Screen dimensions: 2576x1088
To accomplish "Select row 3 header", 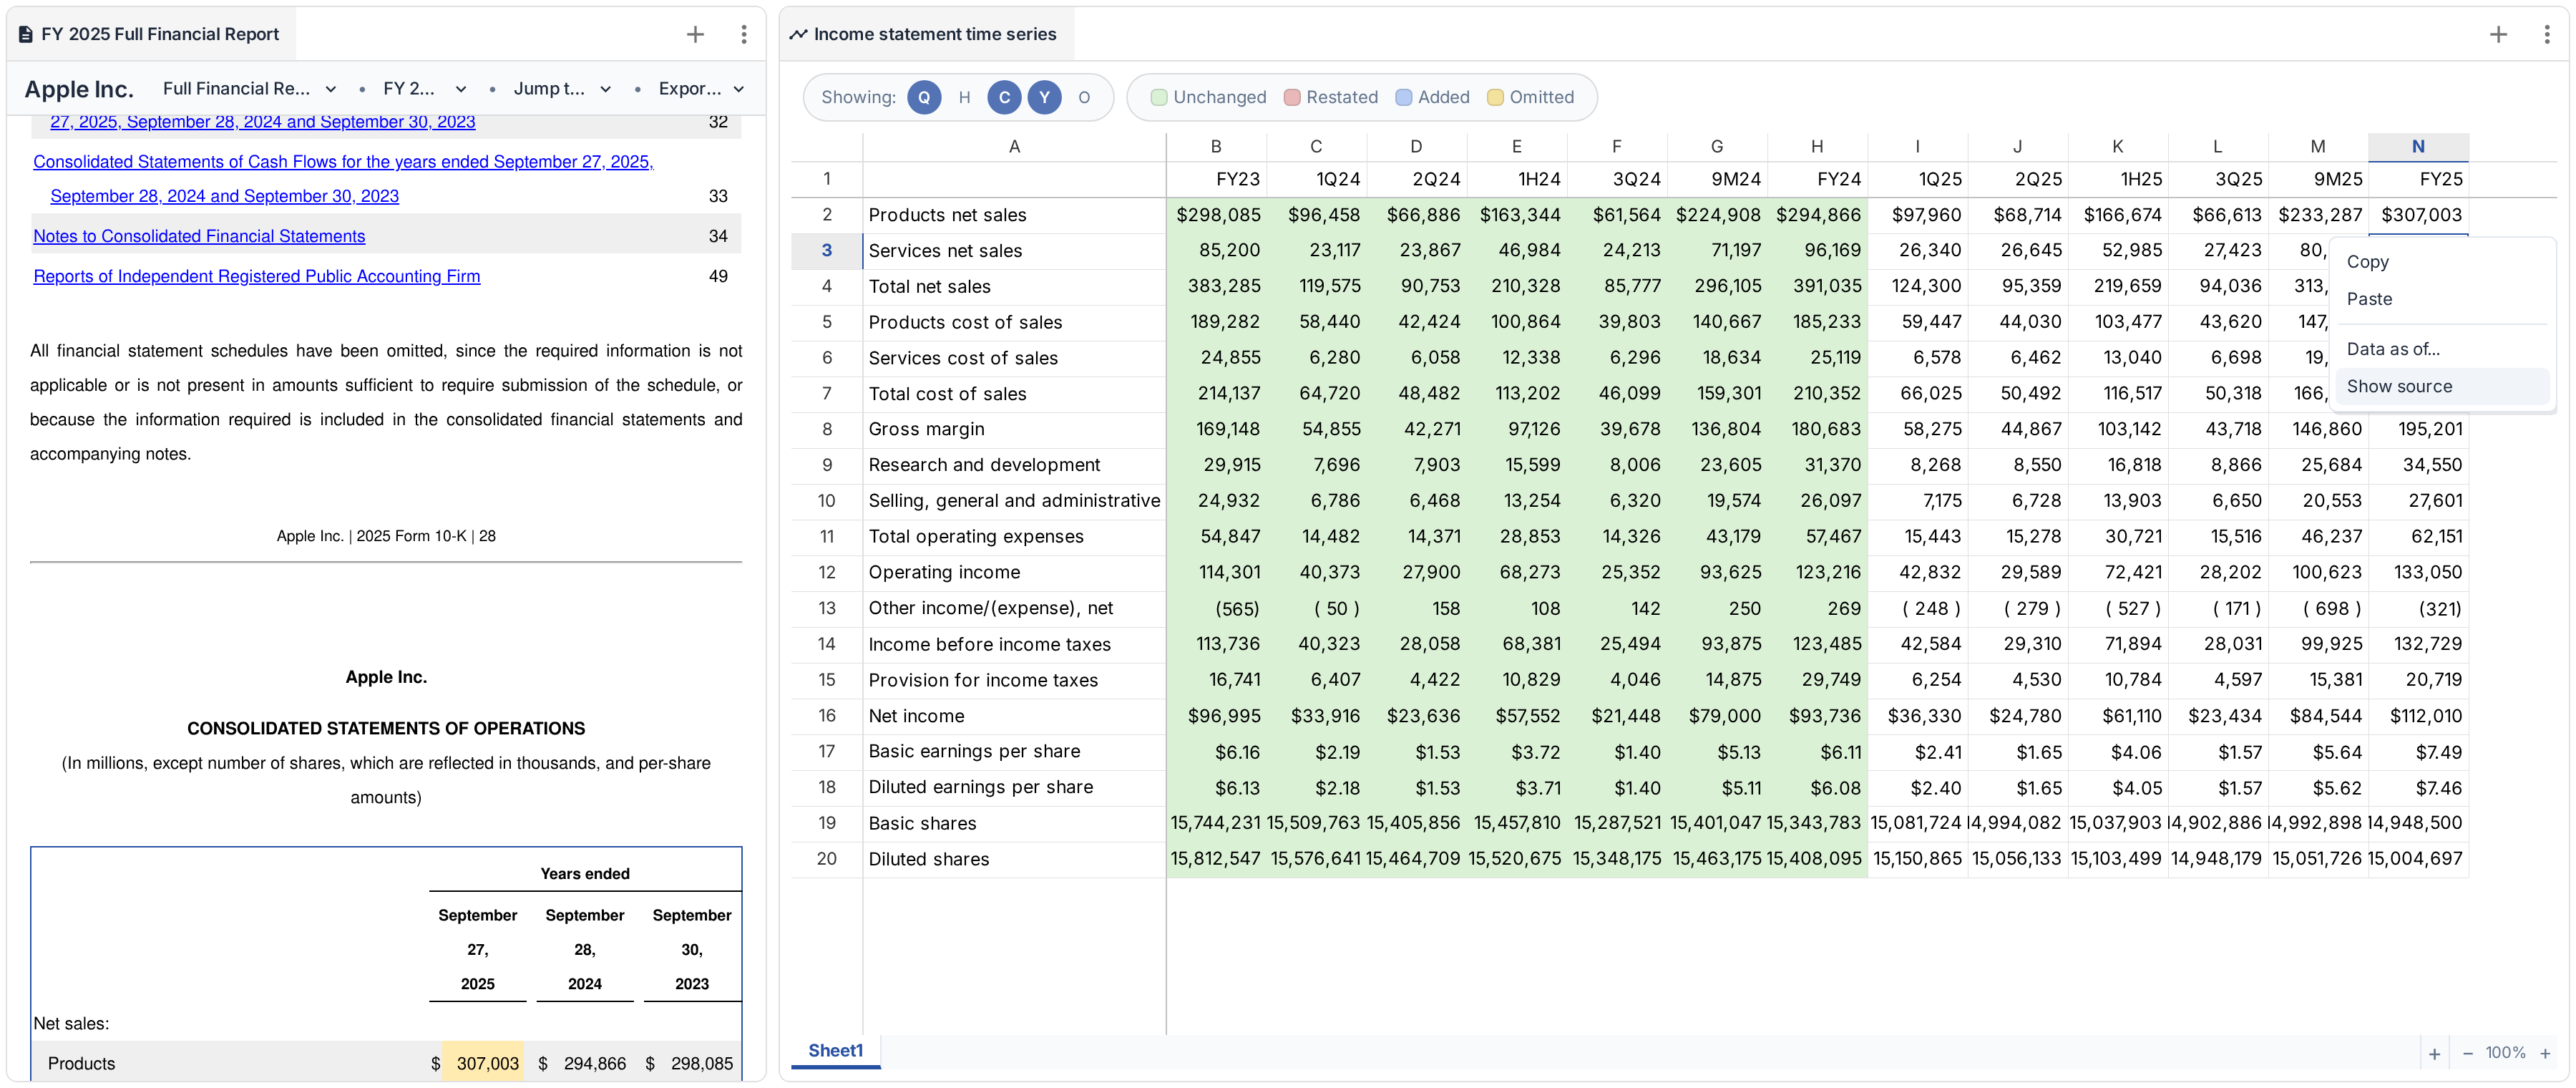I will pos(826,250).
